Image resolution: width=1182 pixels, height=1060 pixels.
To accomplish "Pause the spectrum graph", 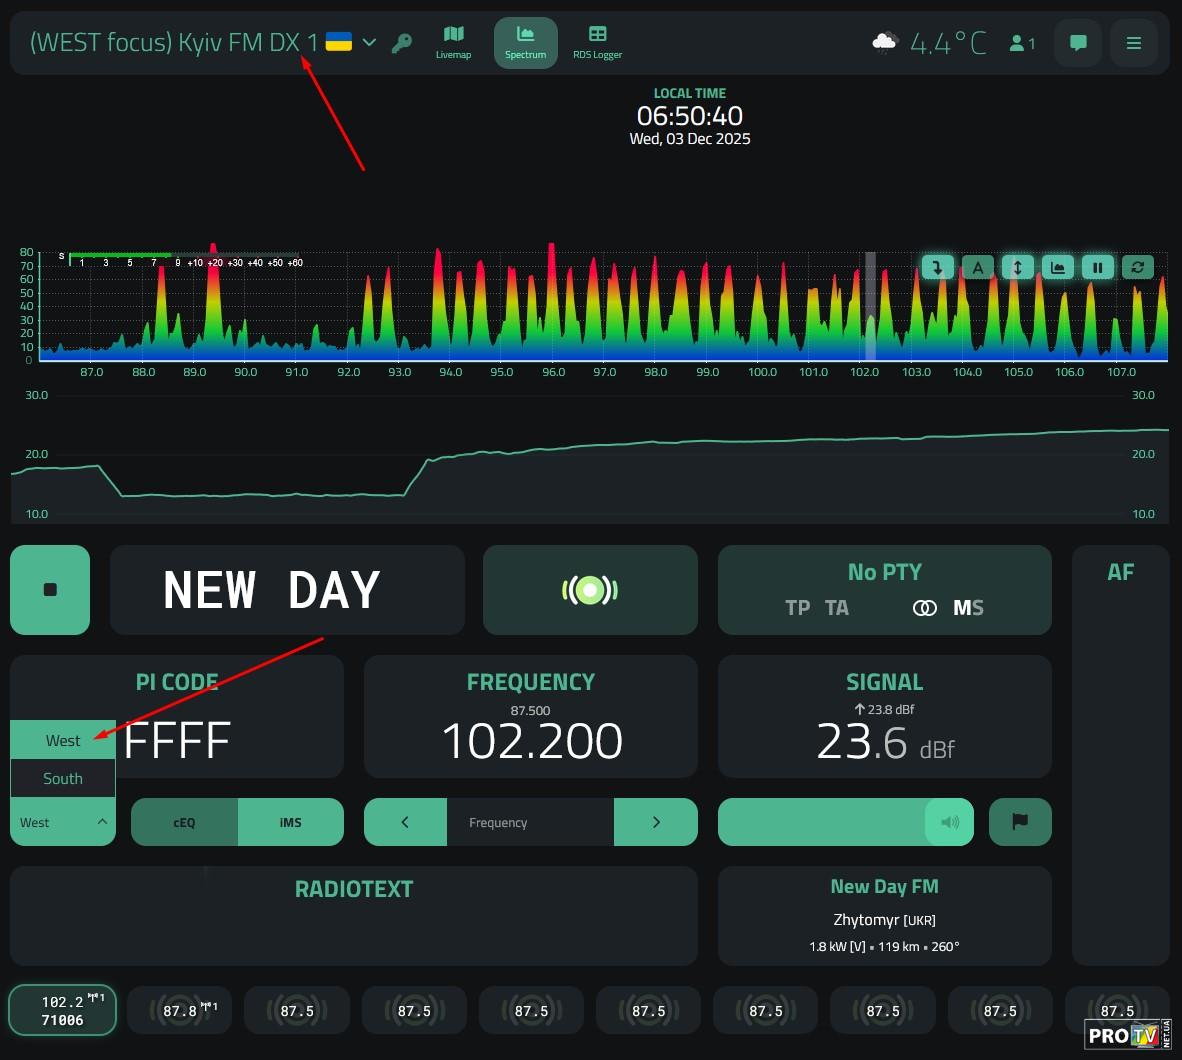I will [1098, 267].
